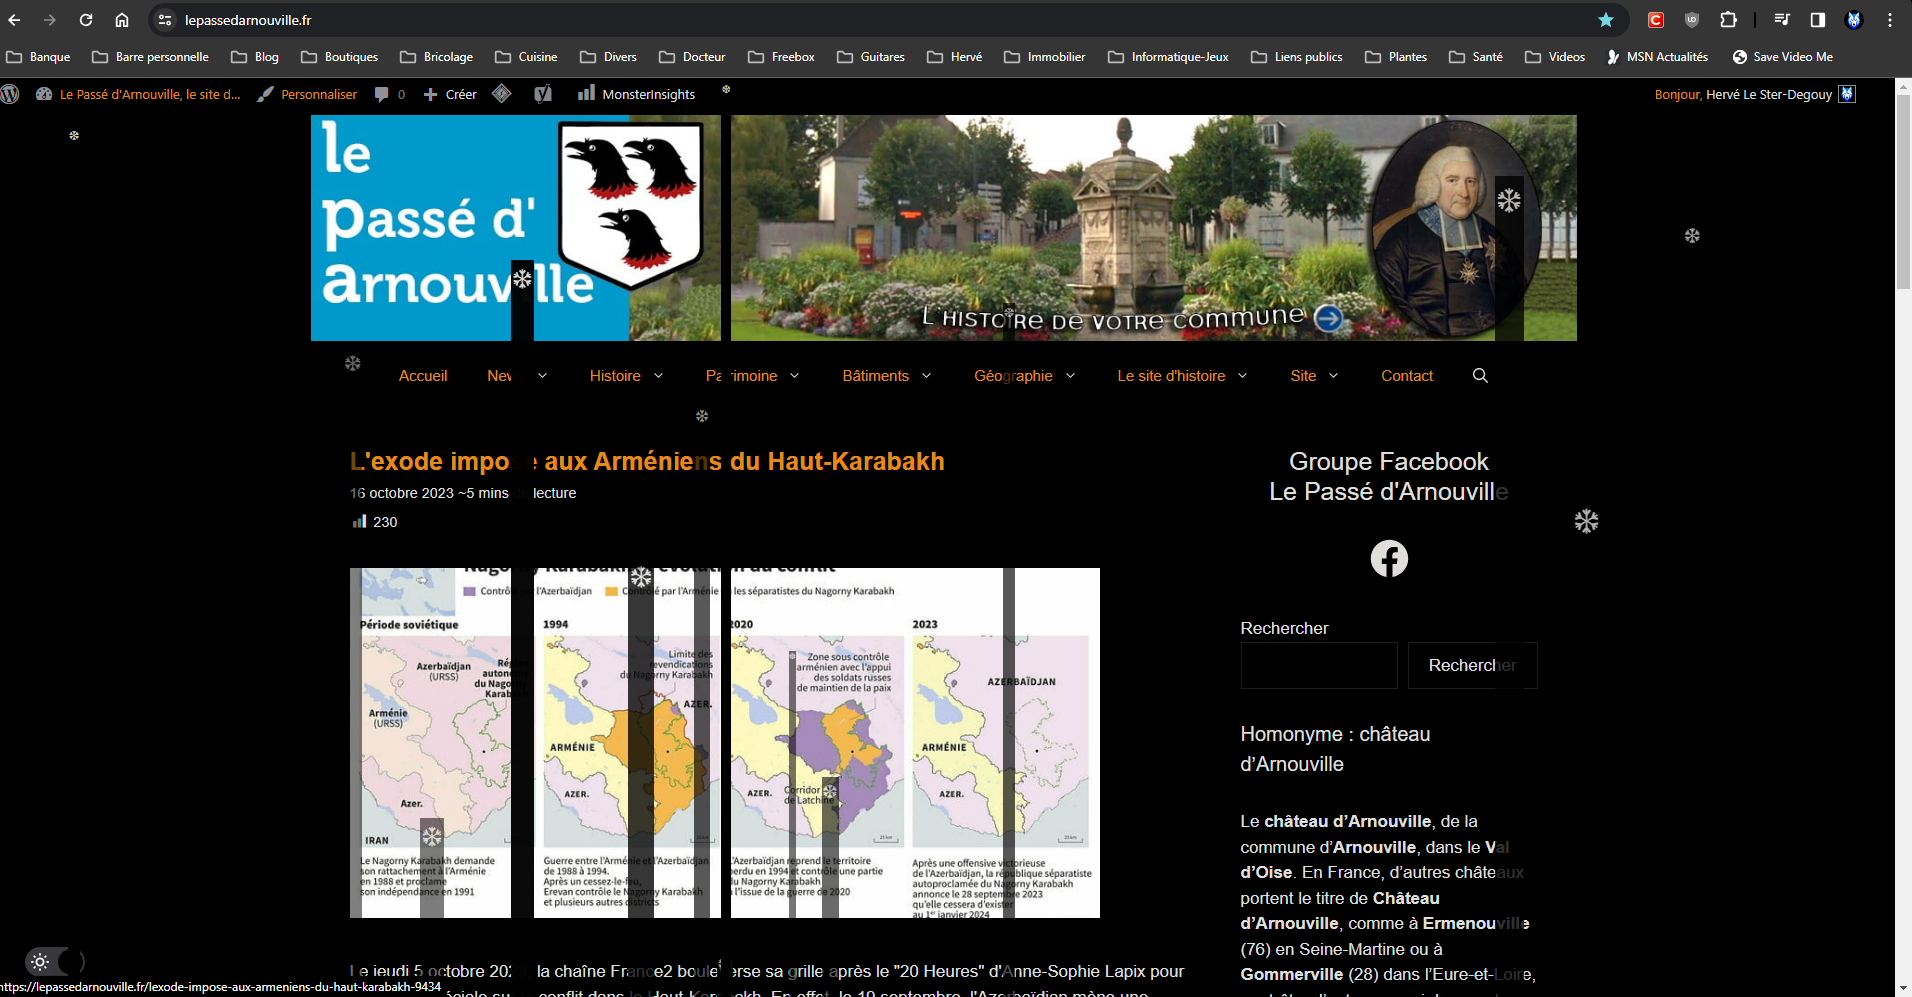Screen dimensions: 1912x997
Task: Open the Plantes bookmark folder
Action: [1396, 57]
